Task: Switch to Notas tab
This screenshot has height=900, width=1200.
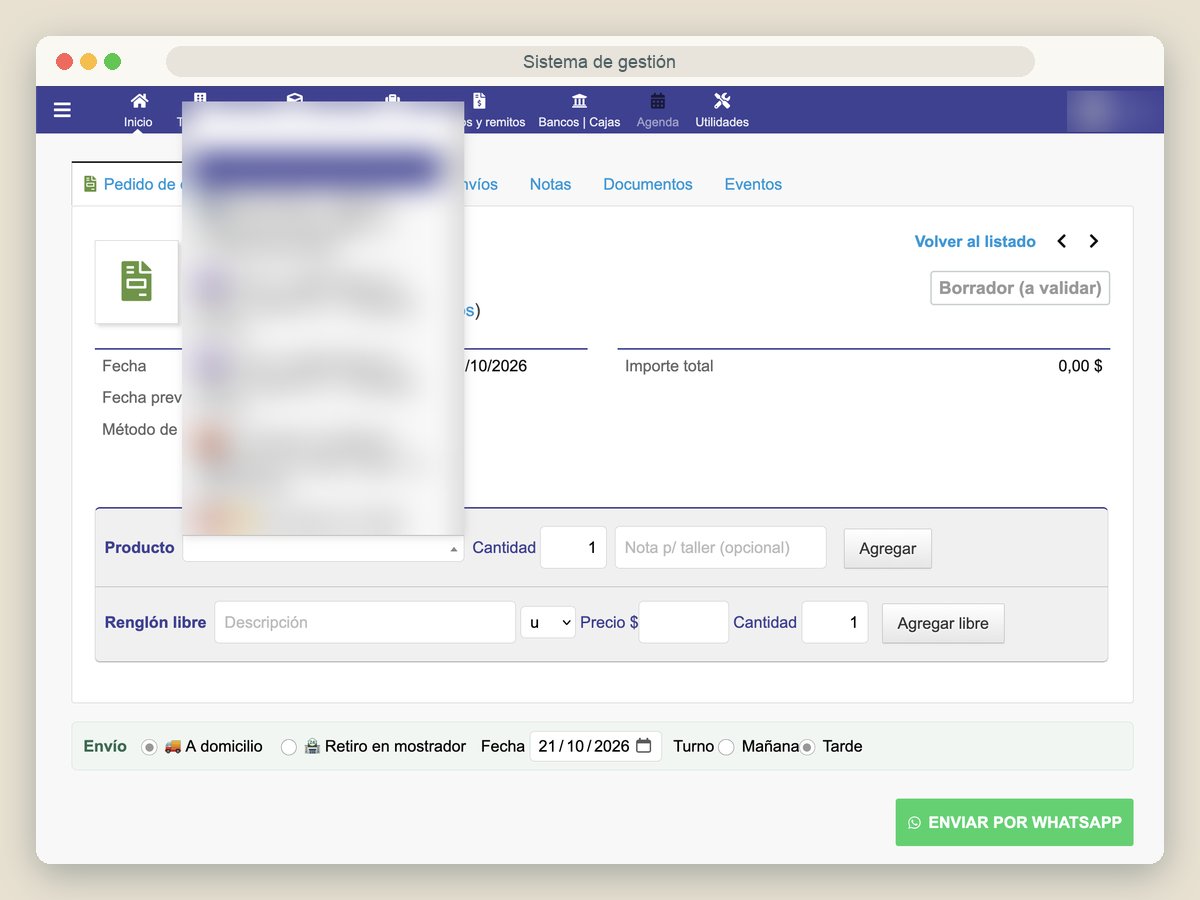Action: coord(550,184)
